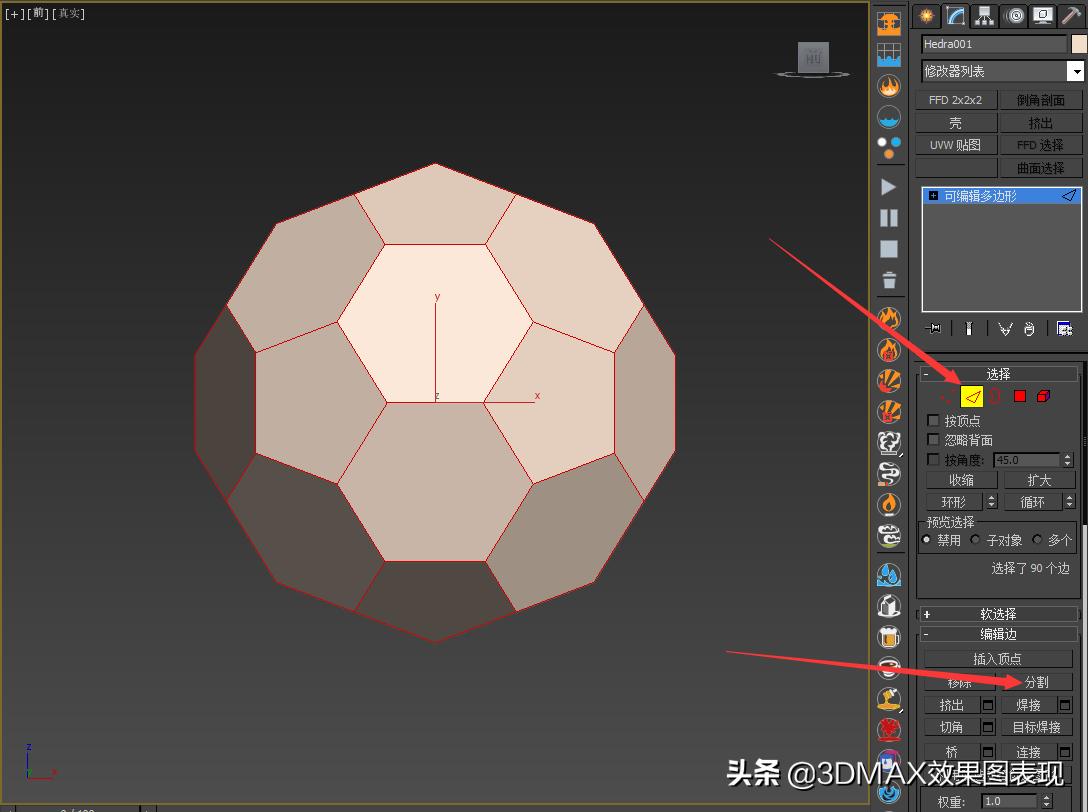
Task: Select the border sub-object mode icon
Action: 996,396
